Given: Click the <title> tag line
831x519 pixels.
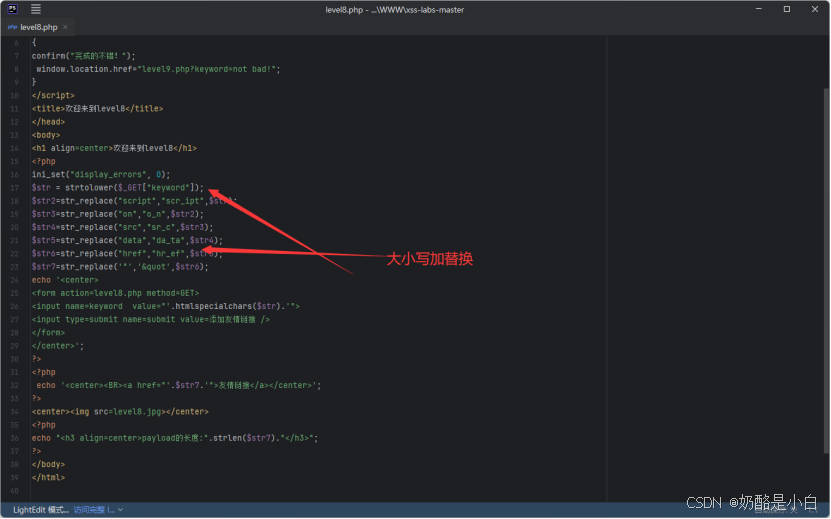Looking at the screenshot, I should point(98,109).
